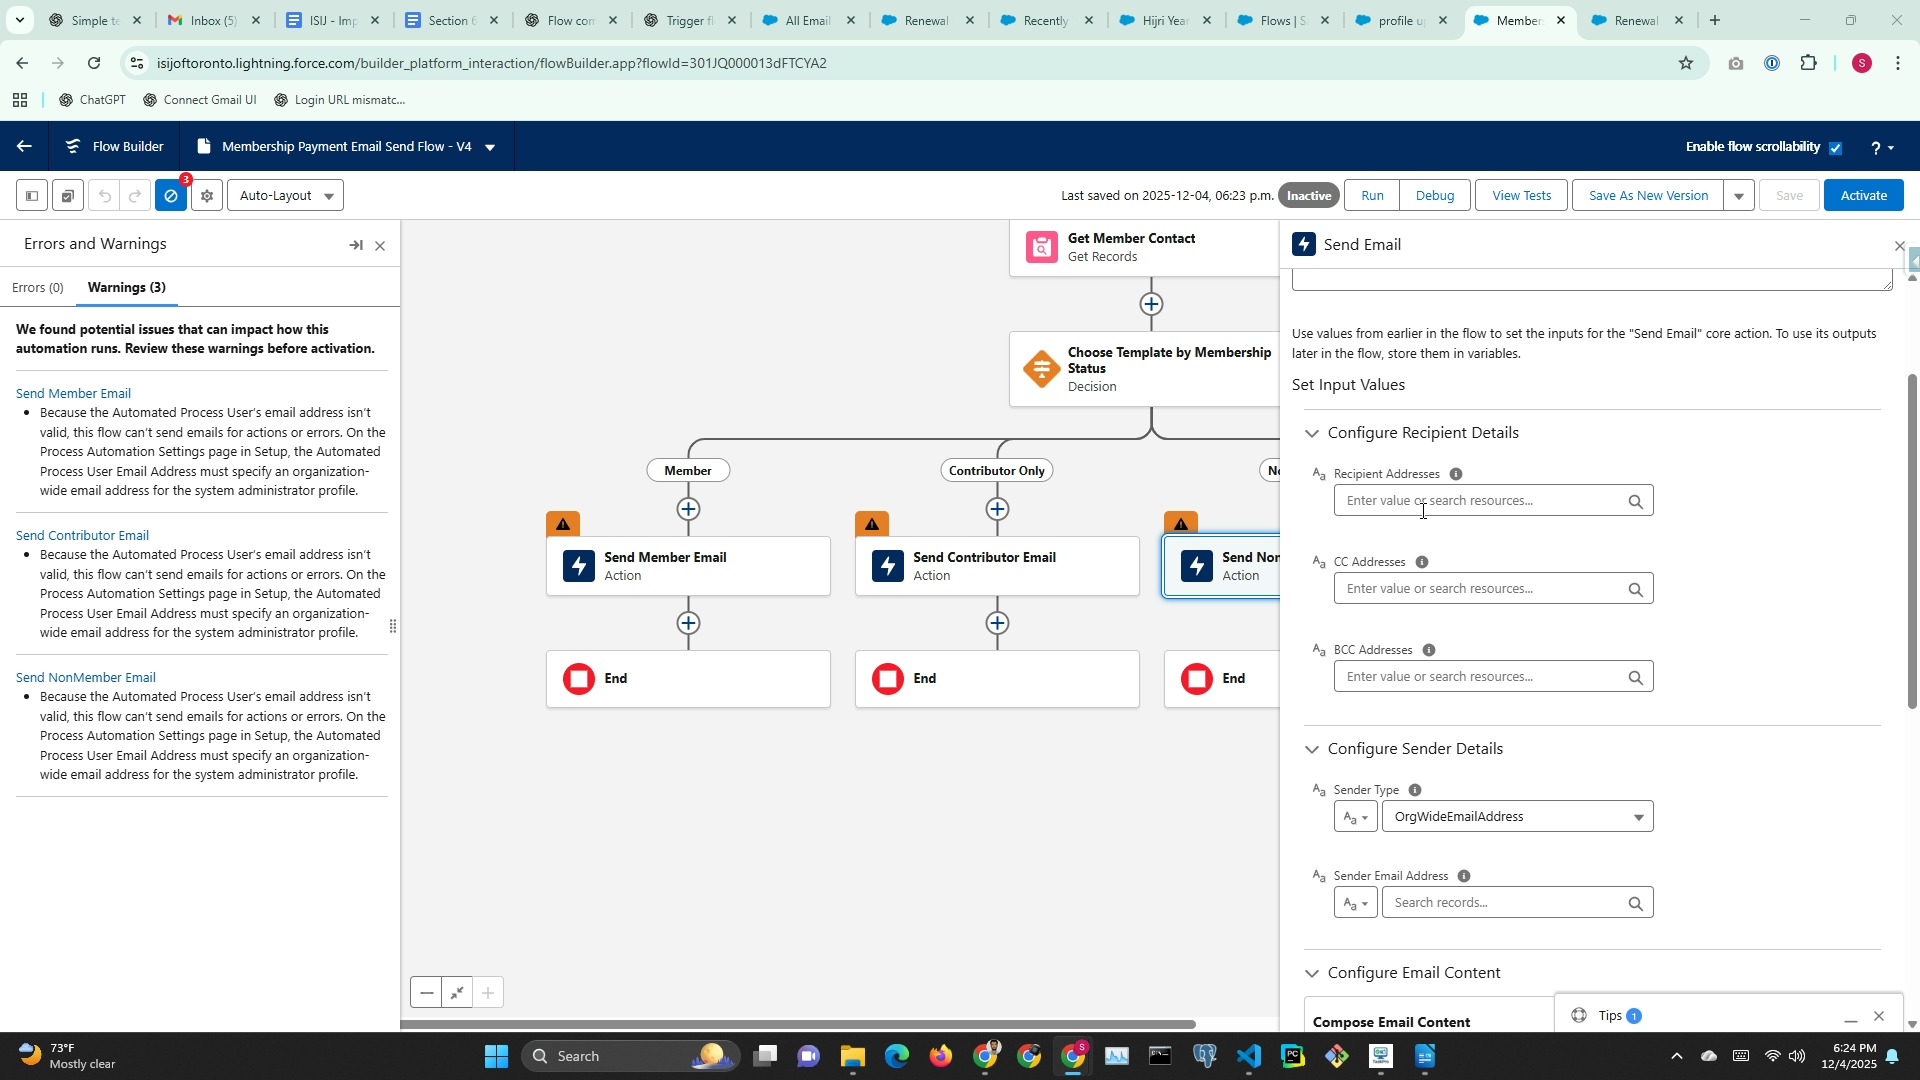Collapse the Configure Recipient Details section
Image resolution: width=1920 pixels, height=1080 pixels.
point(1312,433)
